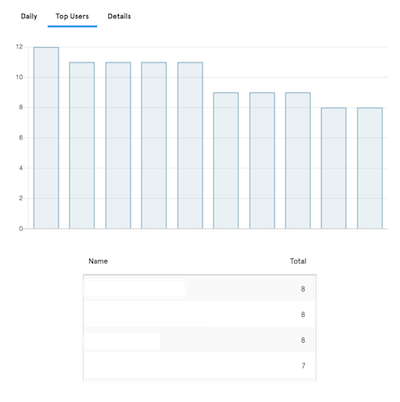Click the tallest bar reaching 12
This screenshot has height=402, width=400.
pos(46,138)
